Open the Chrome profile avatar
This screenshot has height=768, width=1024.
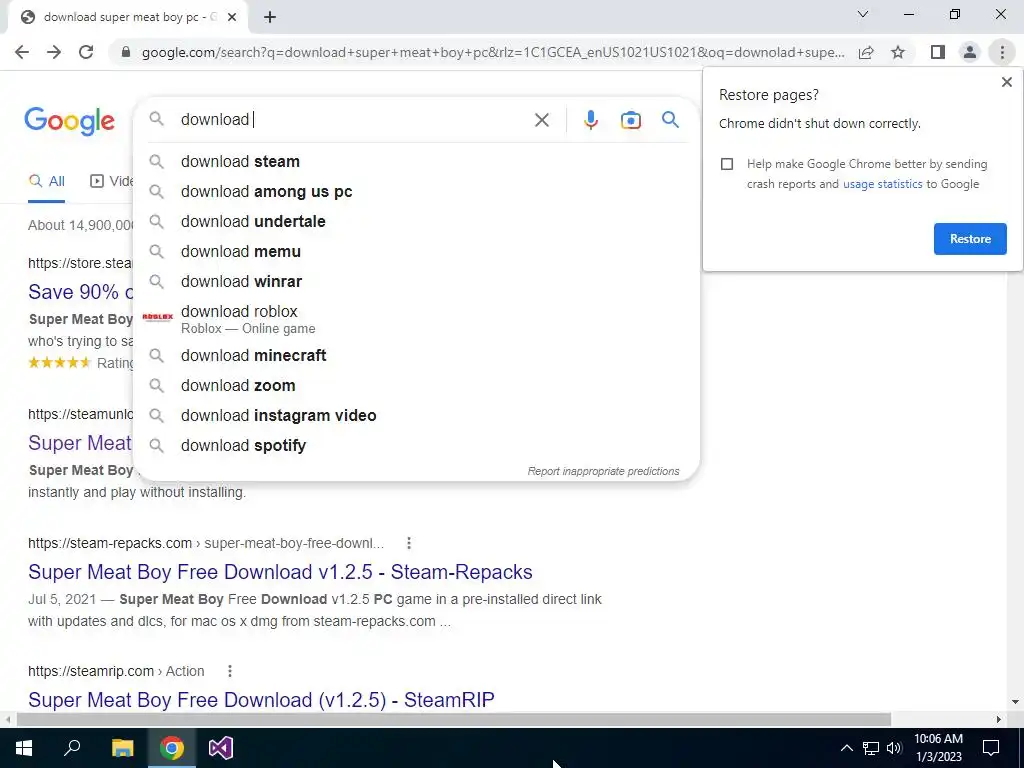[x=970, y=52]
